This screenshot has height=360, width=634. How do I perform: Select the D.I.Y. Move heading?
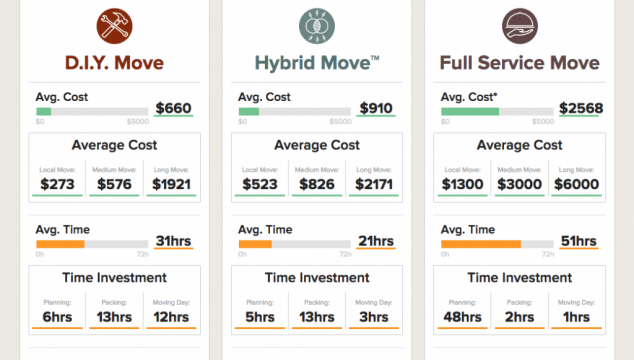[114, 63]
